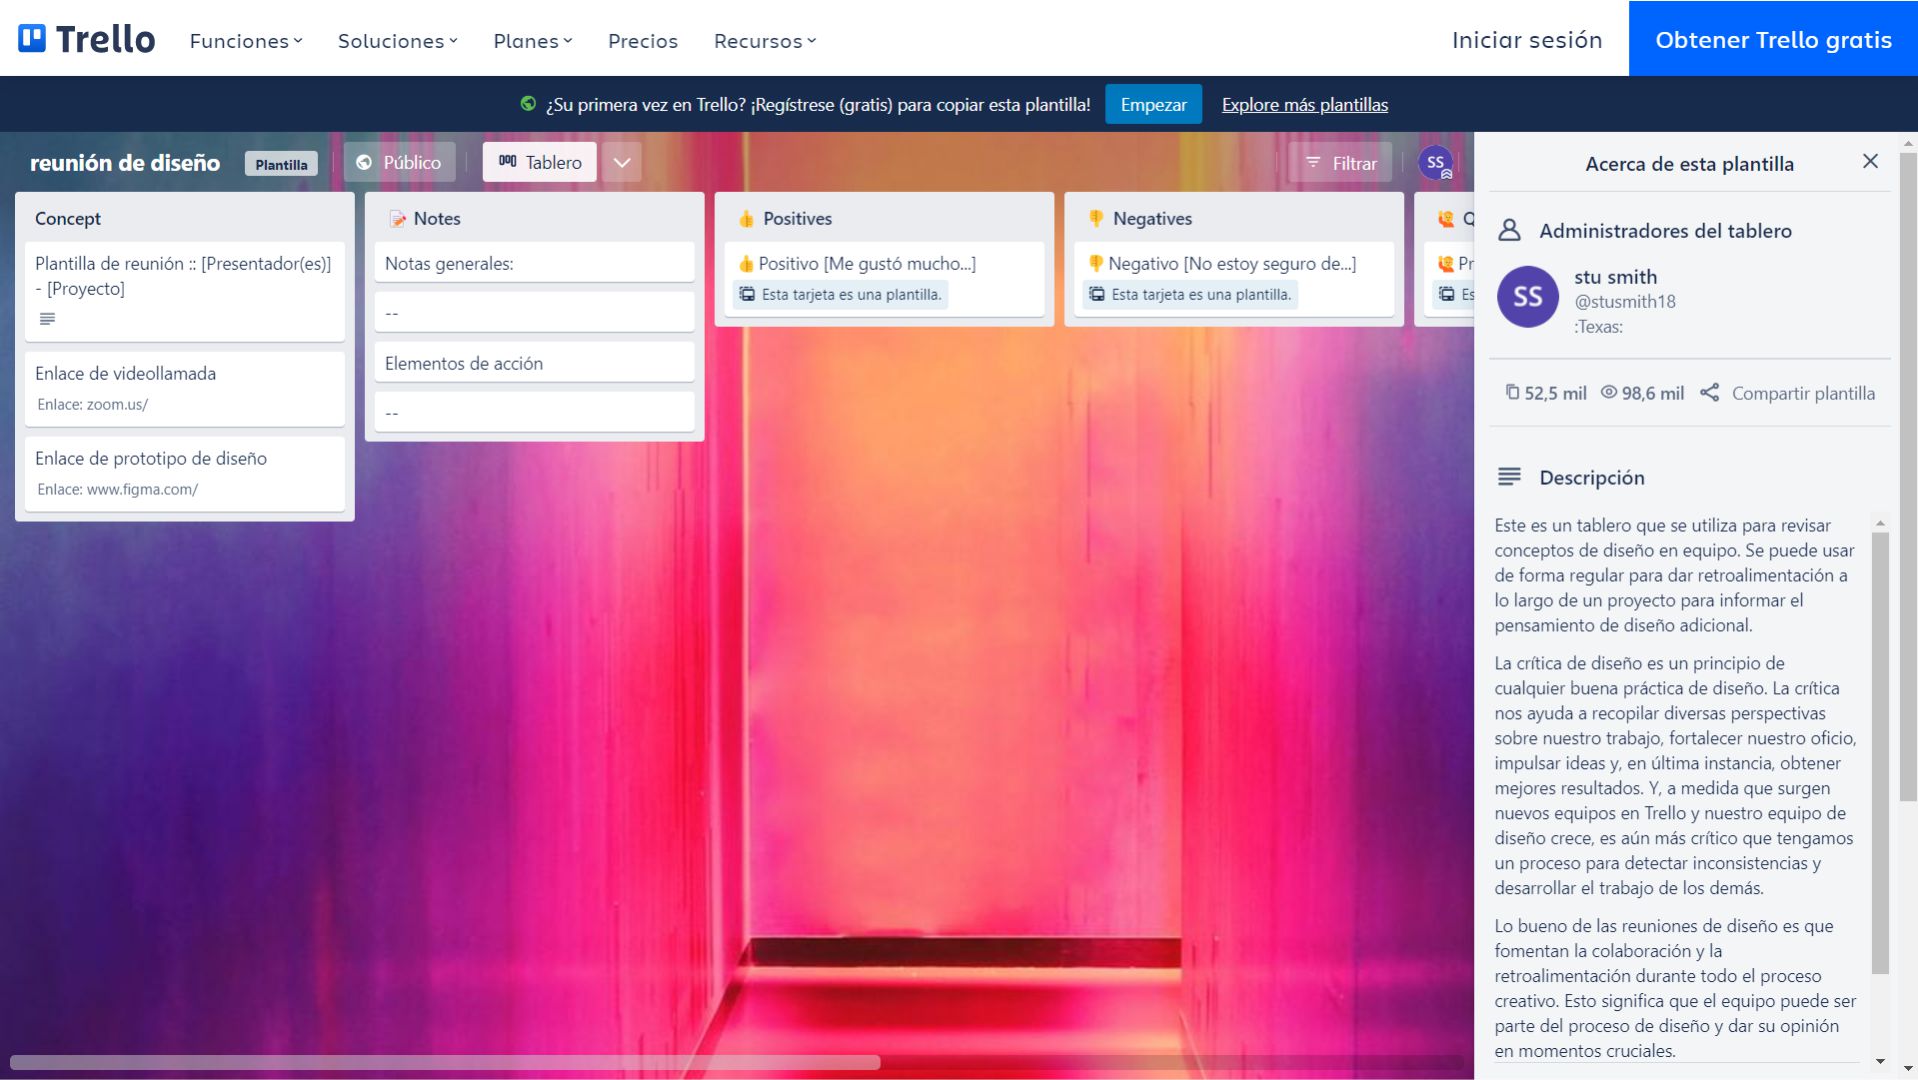Click the Descripción lines icon

(x=1509, y=477)
